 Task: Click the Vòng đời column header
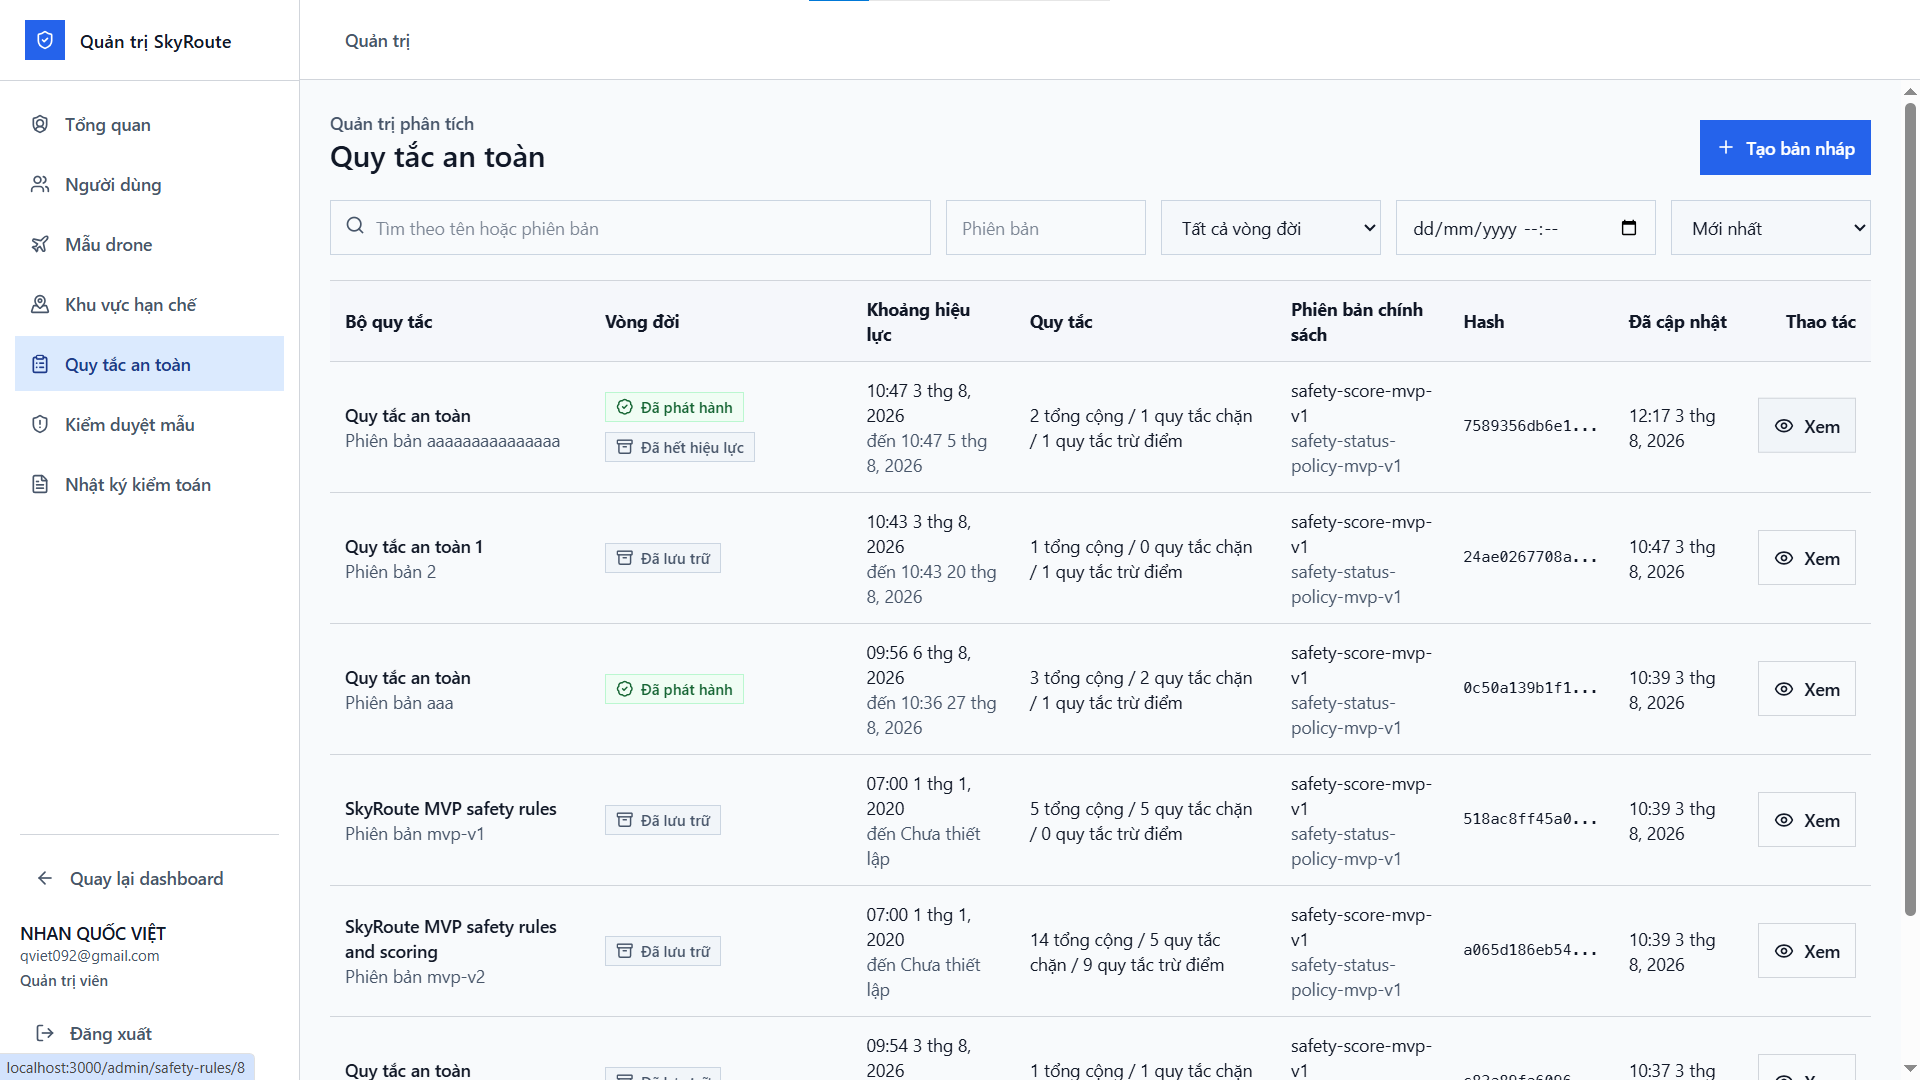point(642,321)
